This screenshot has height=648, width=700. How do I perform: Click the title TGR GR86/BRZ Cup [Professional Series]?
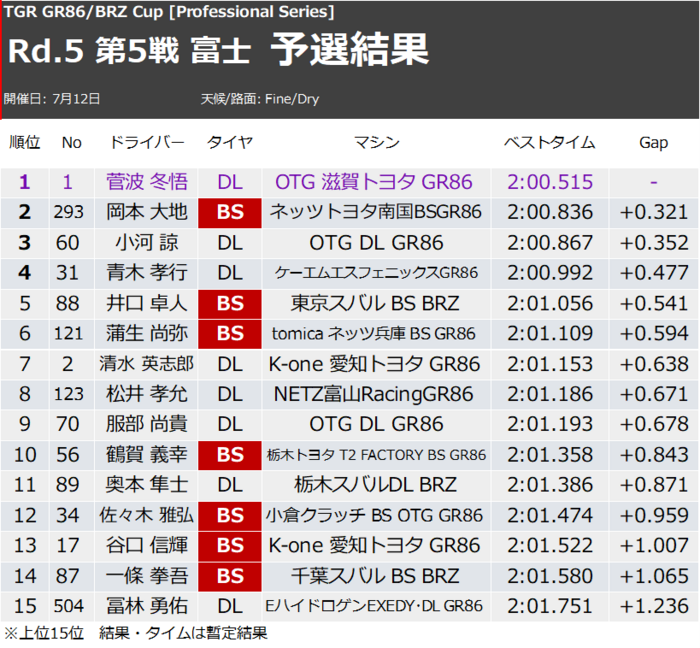click(169, 12)
